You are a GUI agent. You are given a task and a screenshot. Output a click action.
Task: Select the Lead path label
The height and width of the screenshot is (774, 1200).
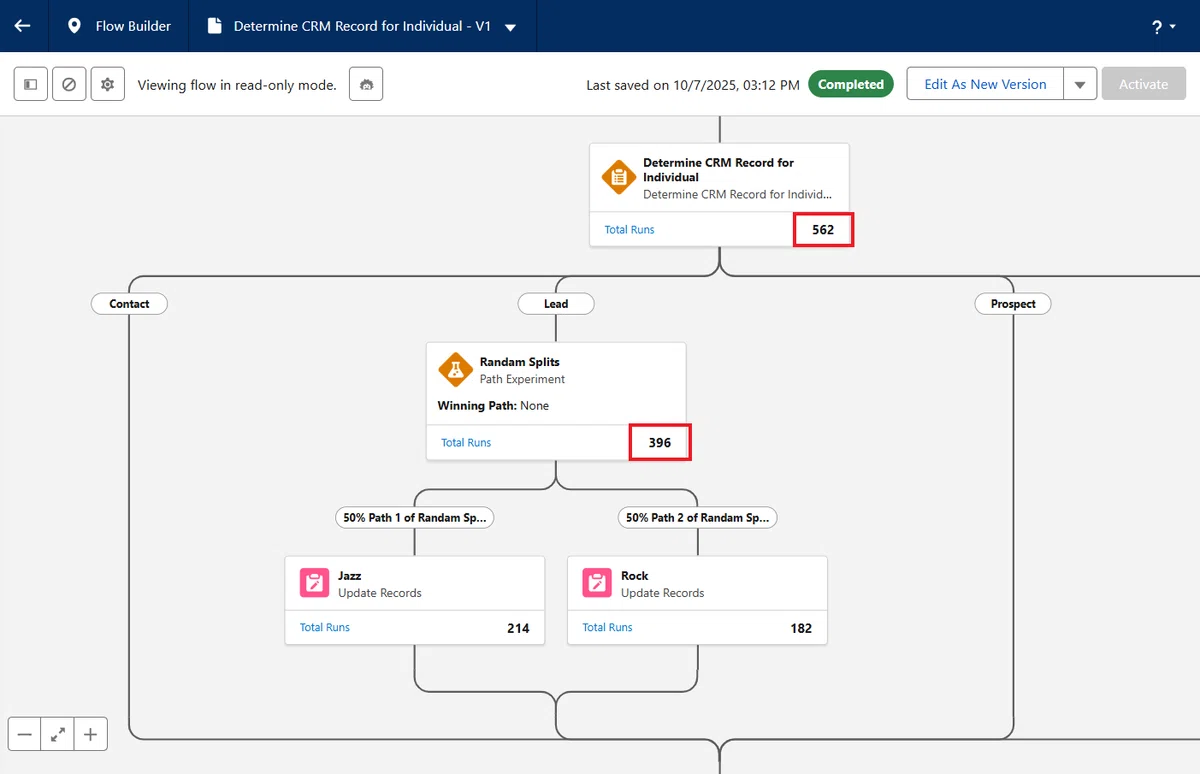[556, 304]
